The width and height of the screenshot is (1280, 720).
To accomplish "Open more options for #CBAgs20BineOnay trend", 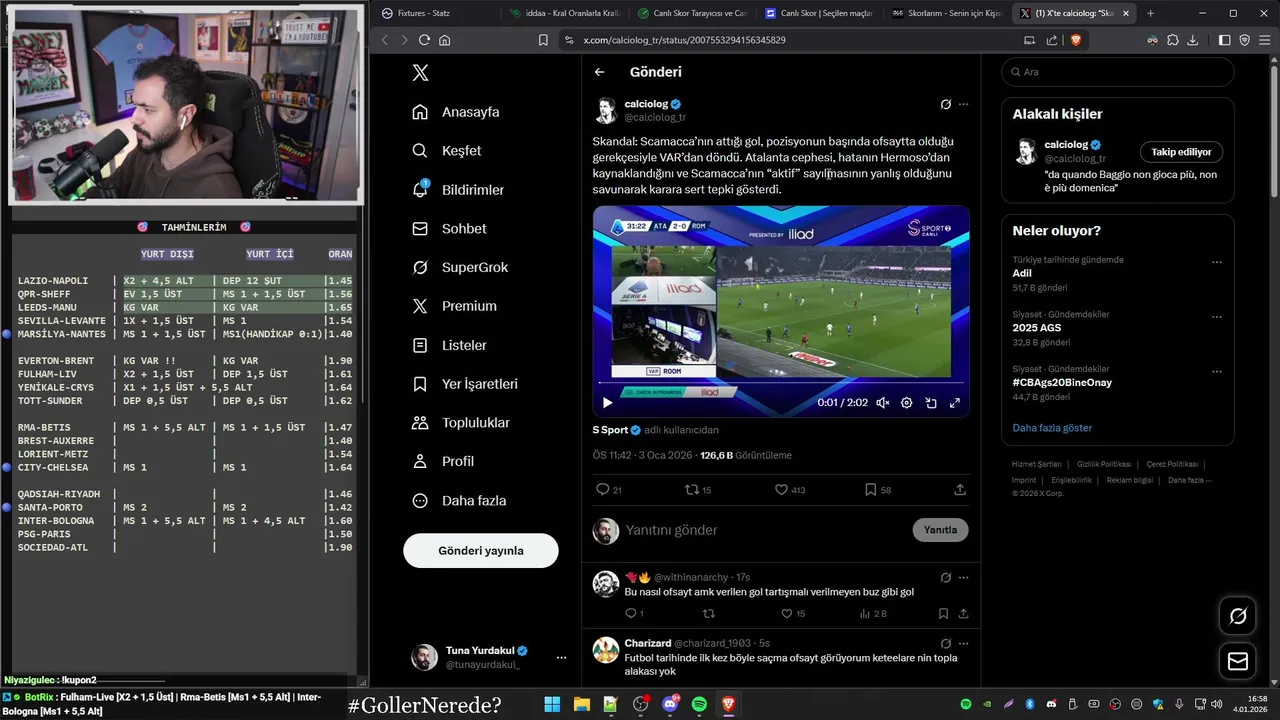I will point(1216,372).
